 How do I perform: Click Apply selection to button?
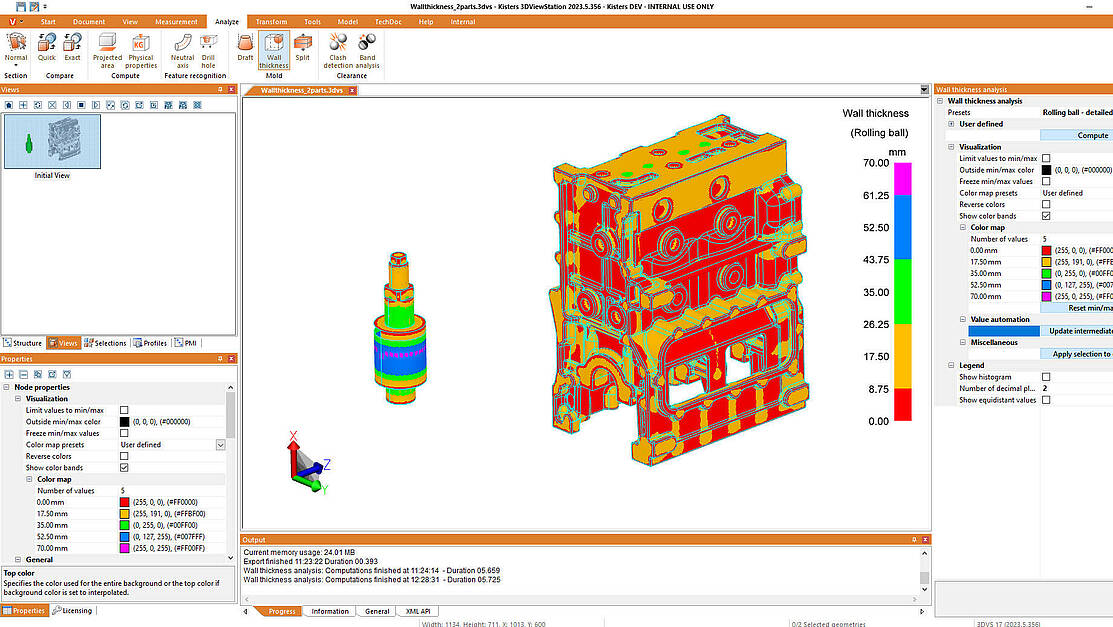point(1077,354)
